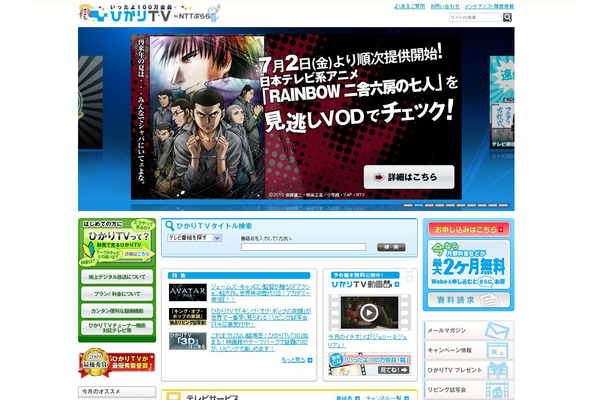Open キャンペーン情報
Screen dimensions: 610x400
pos(468,350)
